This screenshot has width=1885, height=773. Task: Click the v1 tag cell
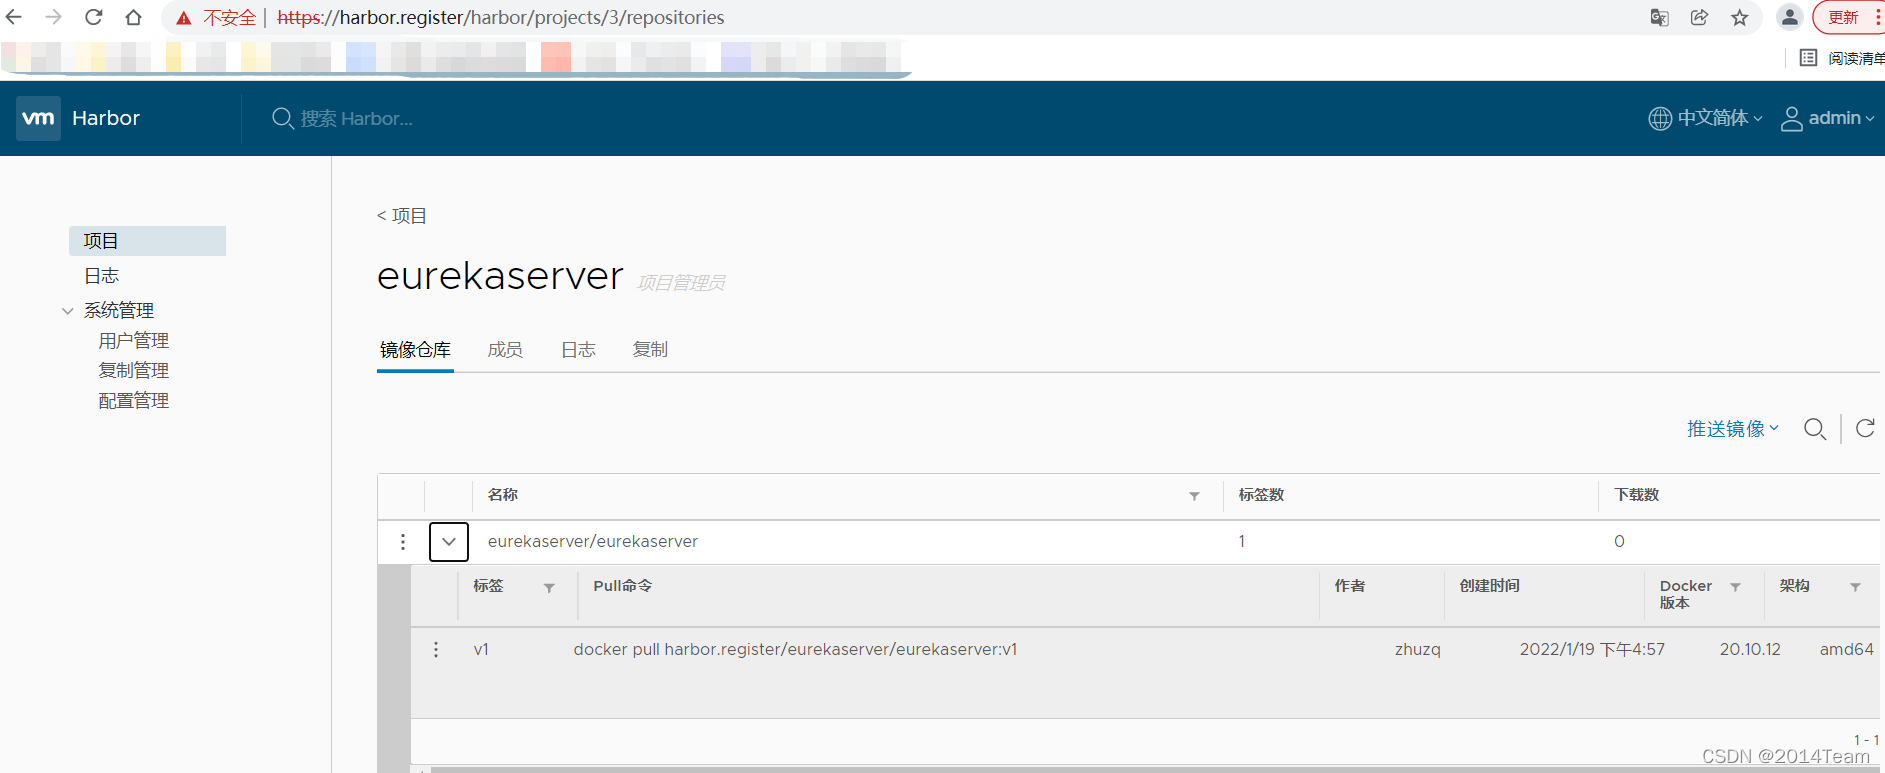[x=481, y=649]
